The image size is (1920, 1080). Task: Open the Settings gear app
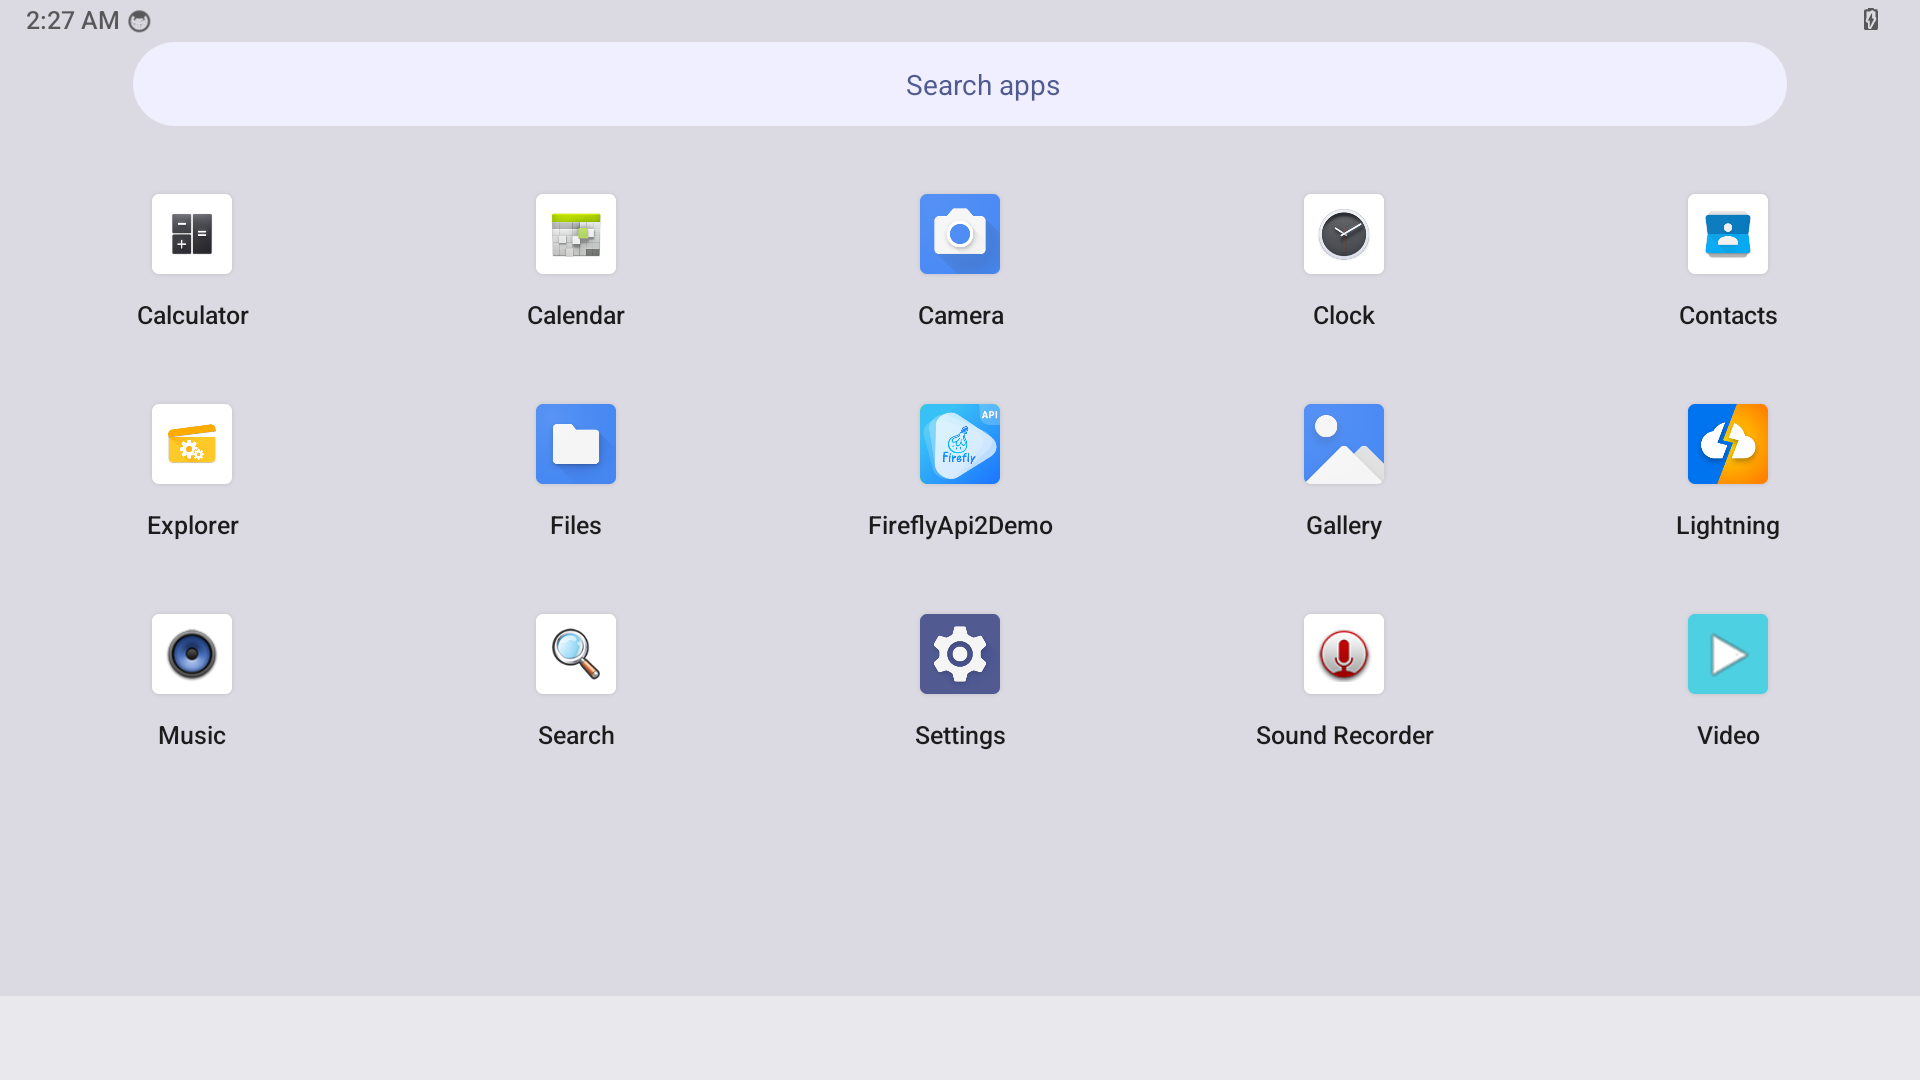[x=960, y=654]
